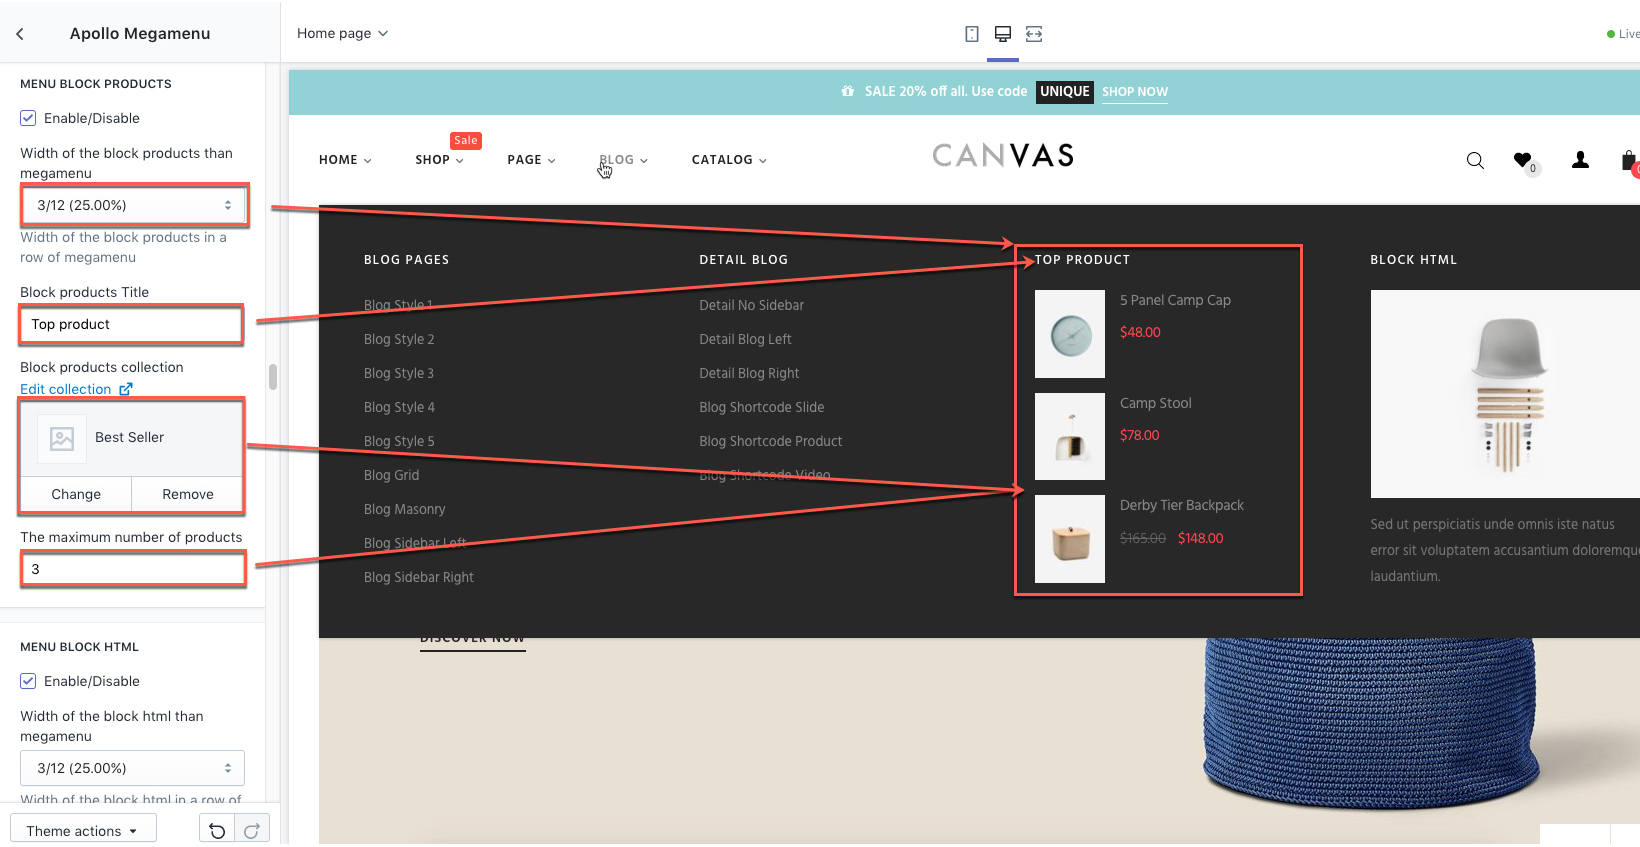Open Detail Blog Left link
1640x847 pixels.
pyautogui.click(x=746, y=339)
